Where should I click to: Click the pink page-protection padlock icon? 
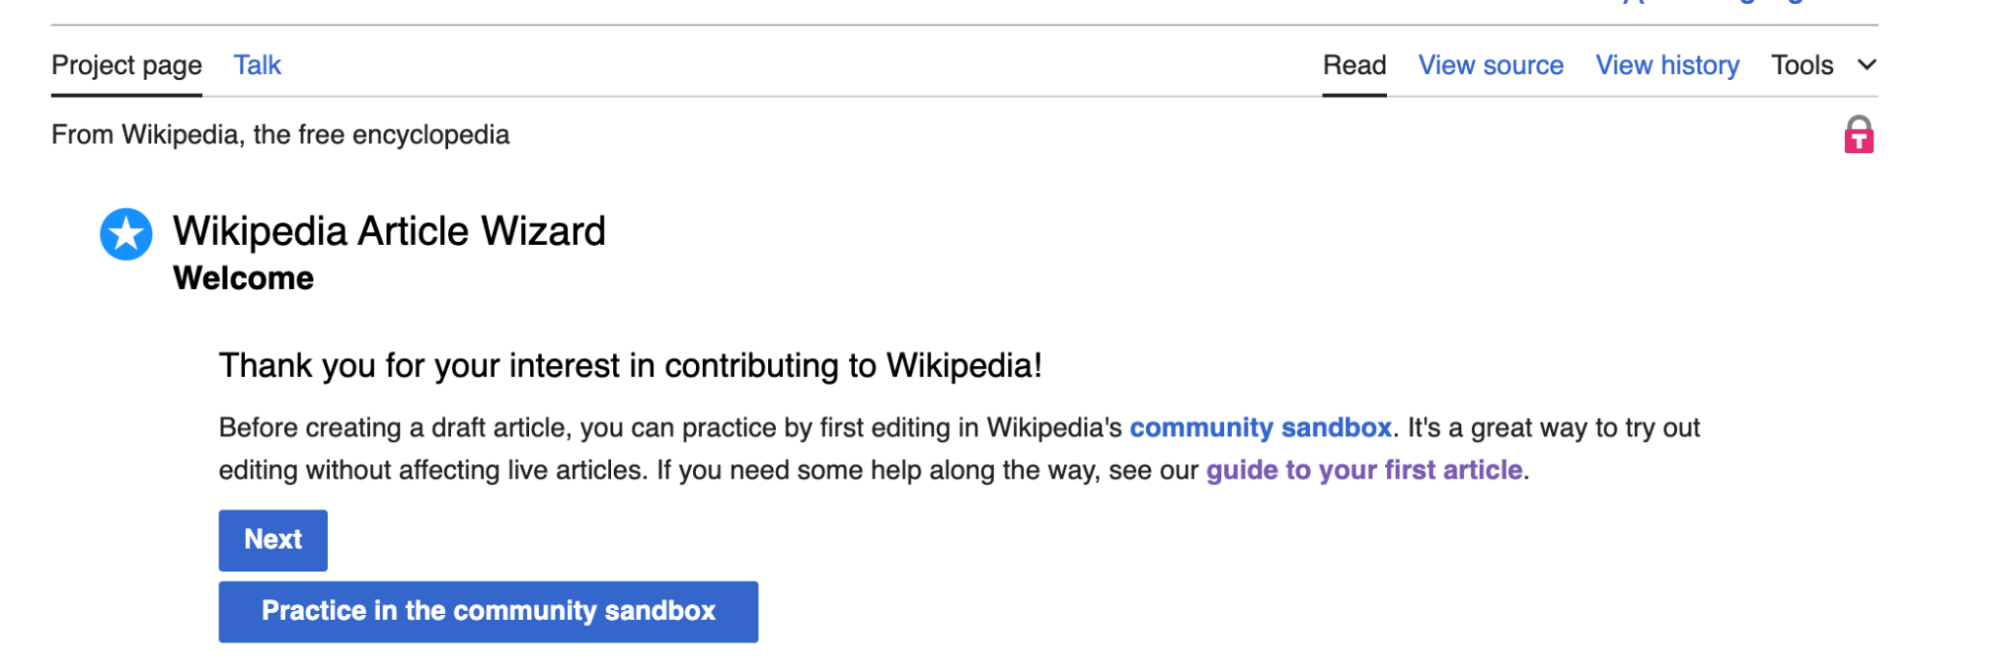click(1857, 133)
